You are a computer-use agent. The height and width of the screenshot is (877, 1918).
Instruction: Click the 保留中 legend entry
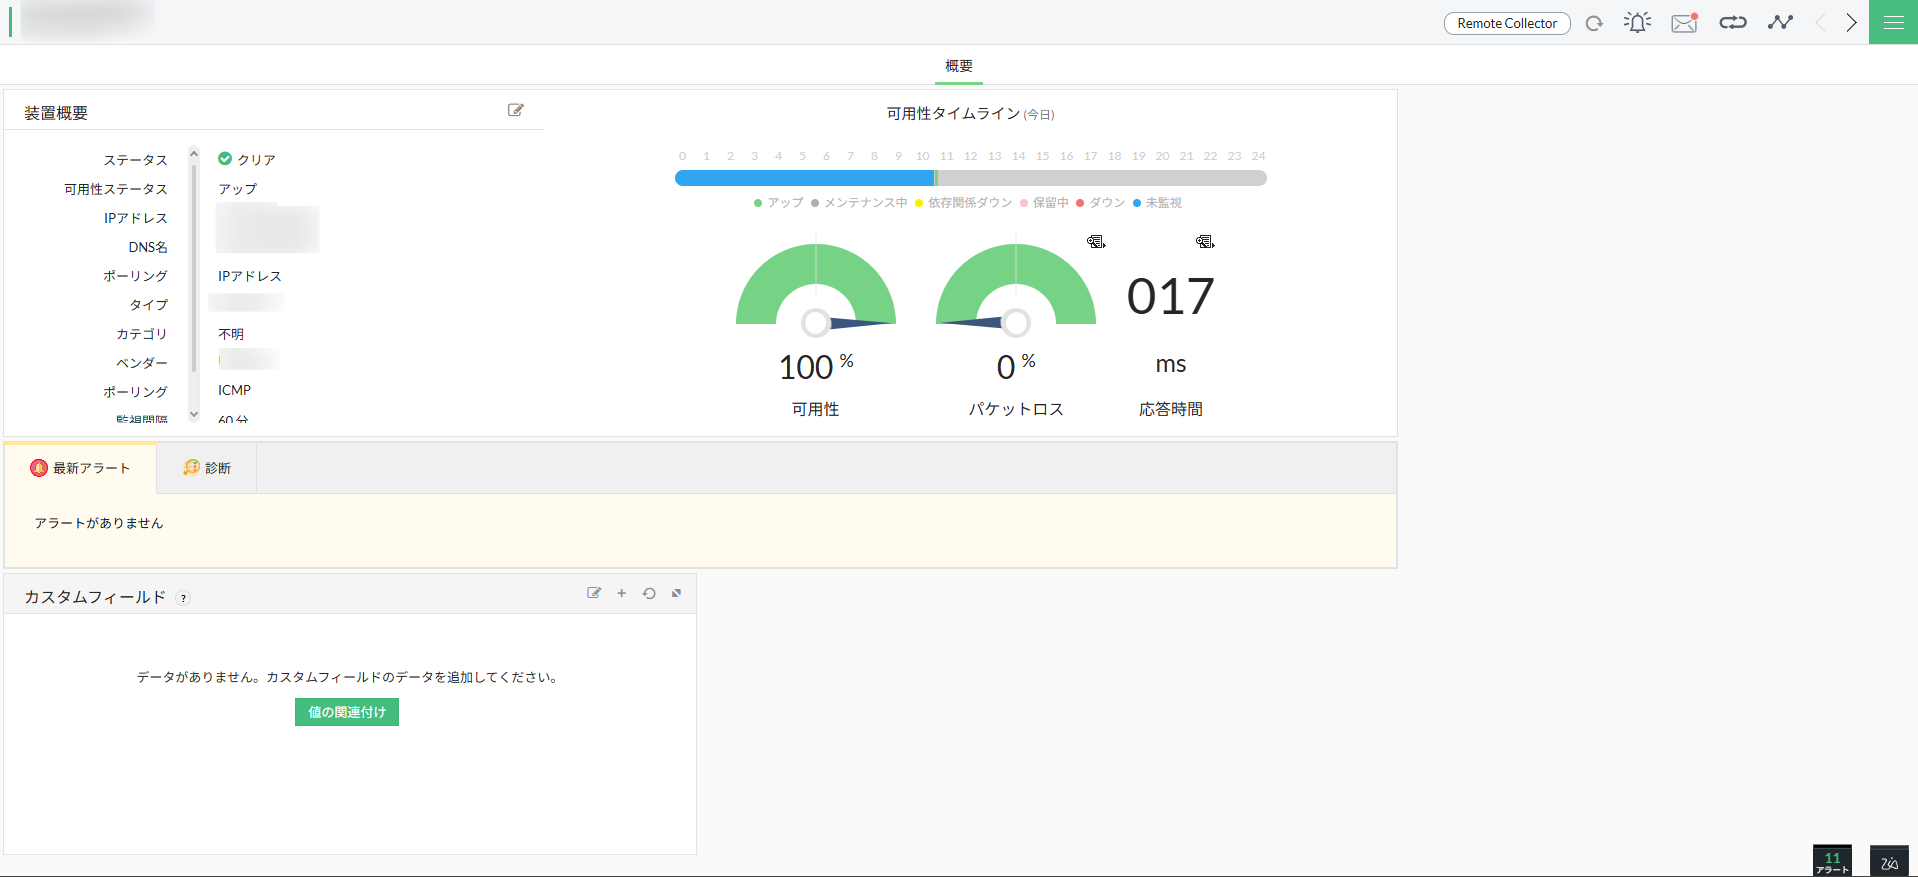point(1044,203)
